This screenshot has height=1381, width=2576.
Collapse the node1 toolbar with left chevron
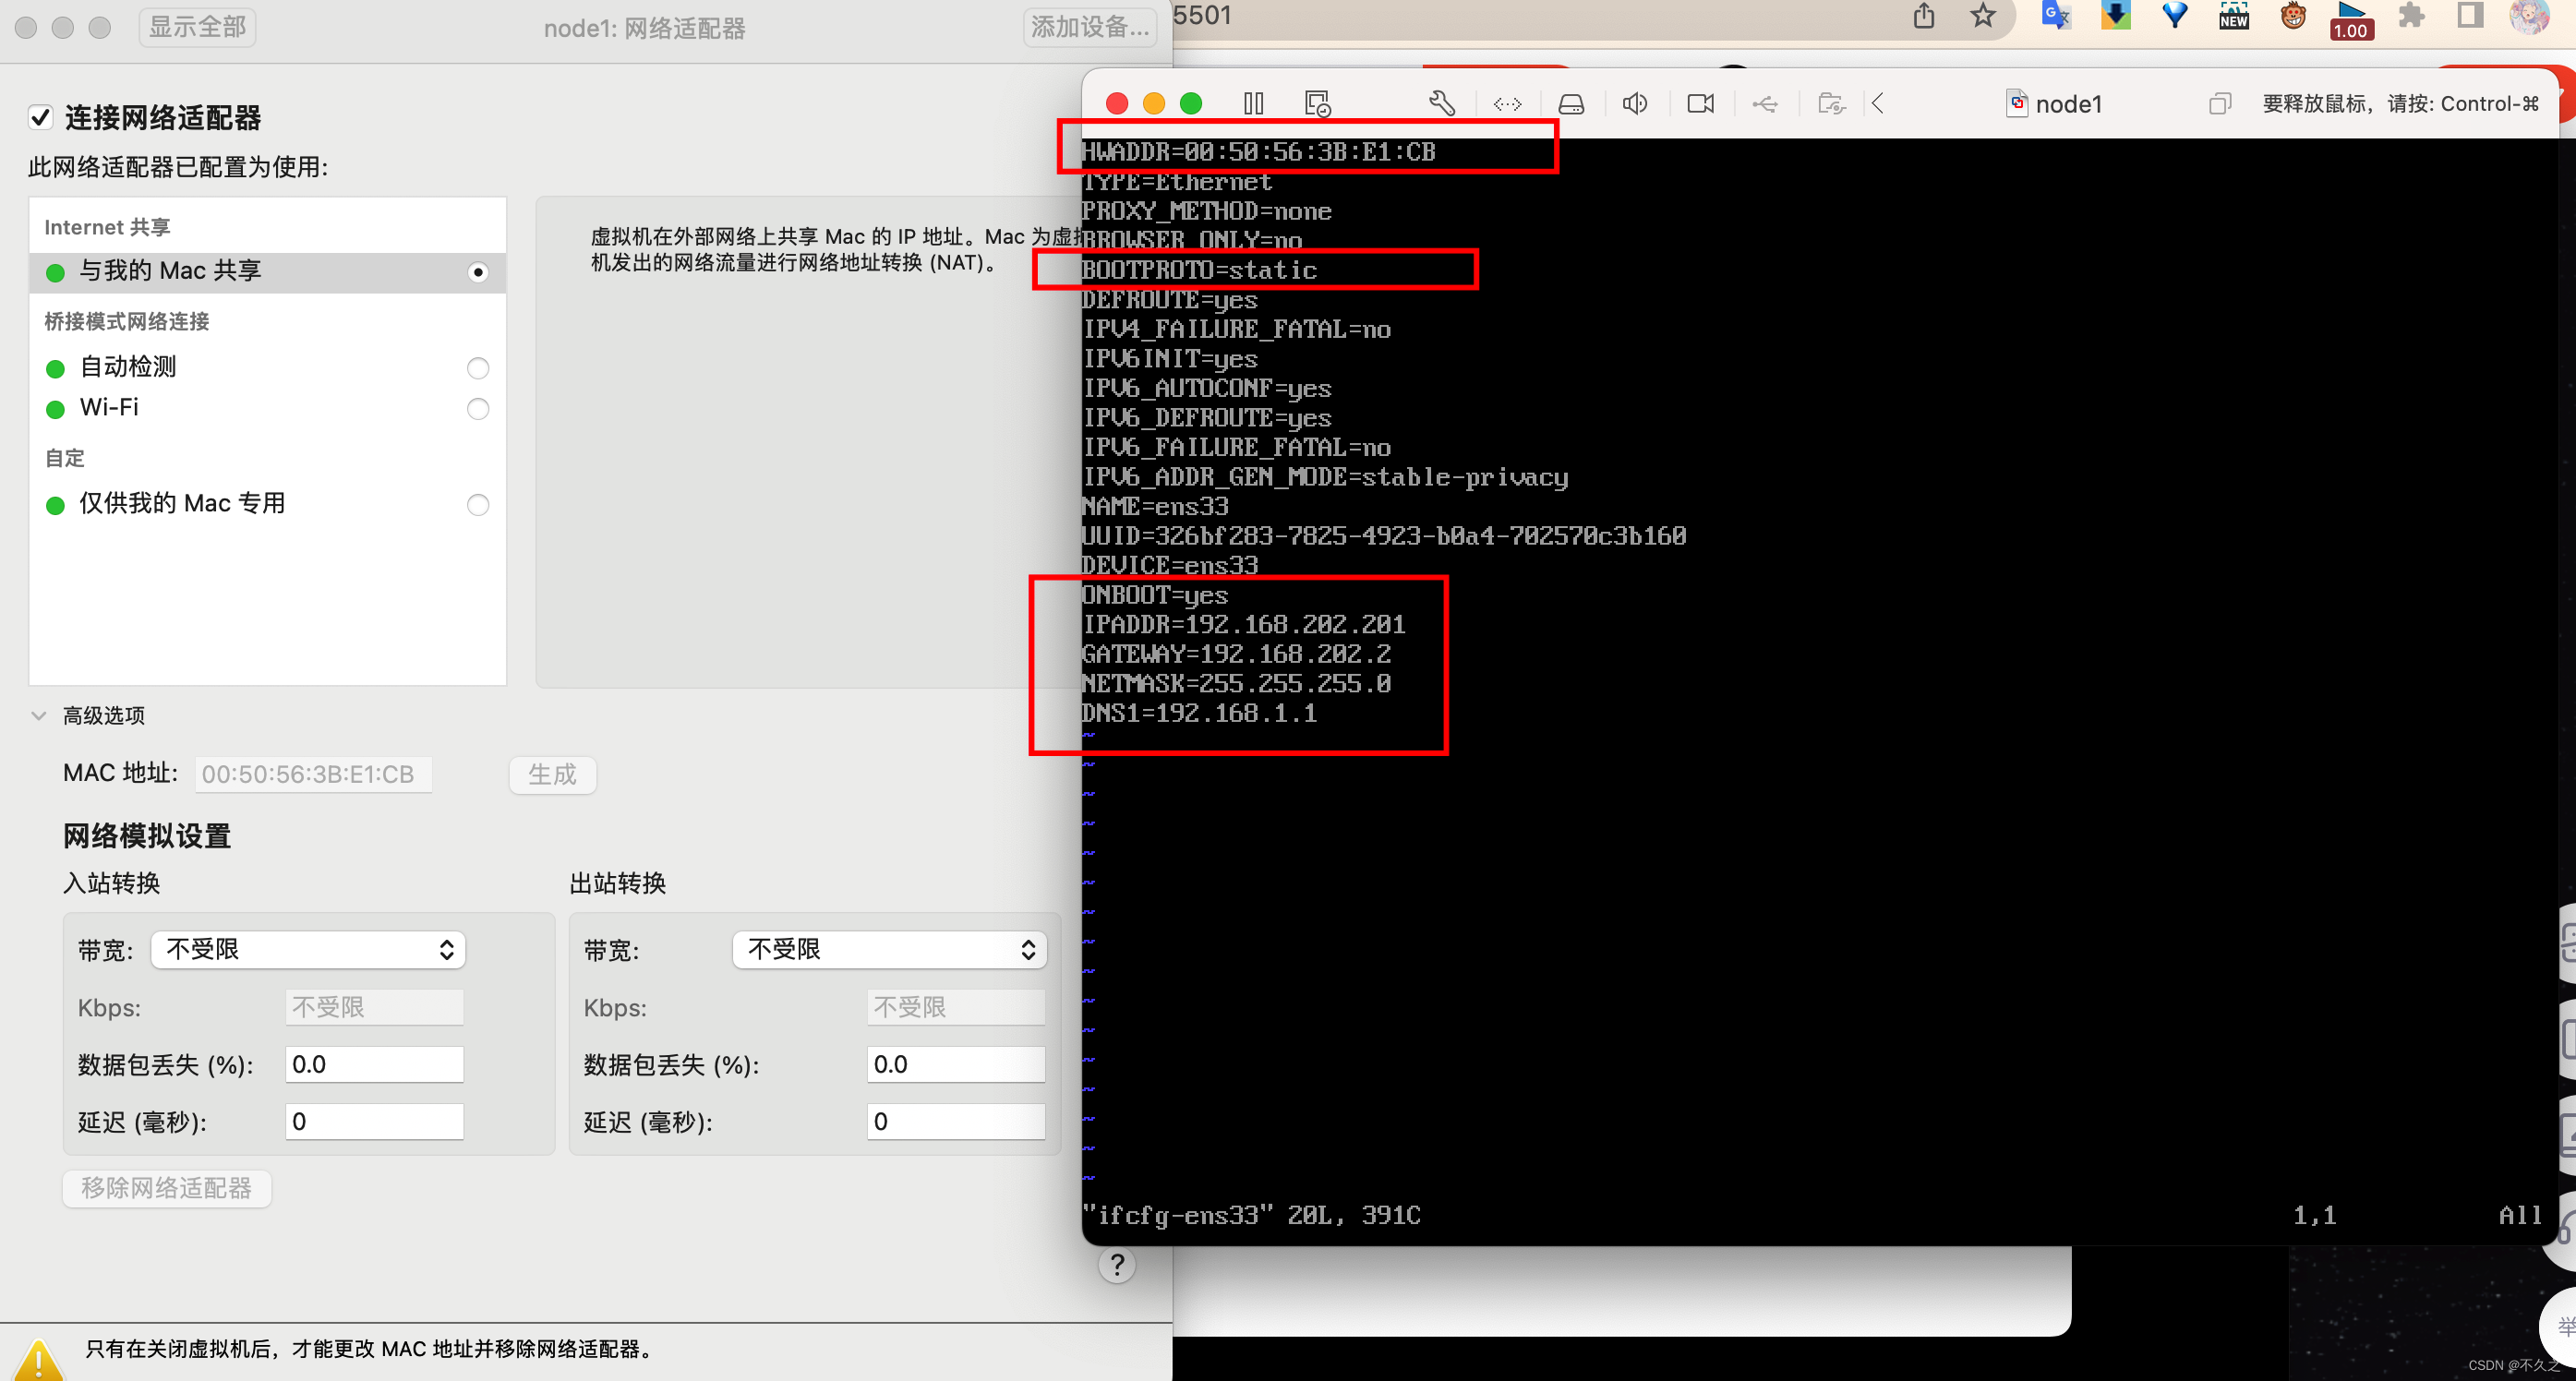1877,103
